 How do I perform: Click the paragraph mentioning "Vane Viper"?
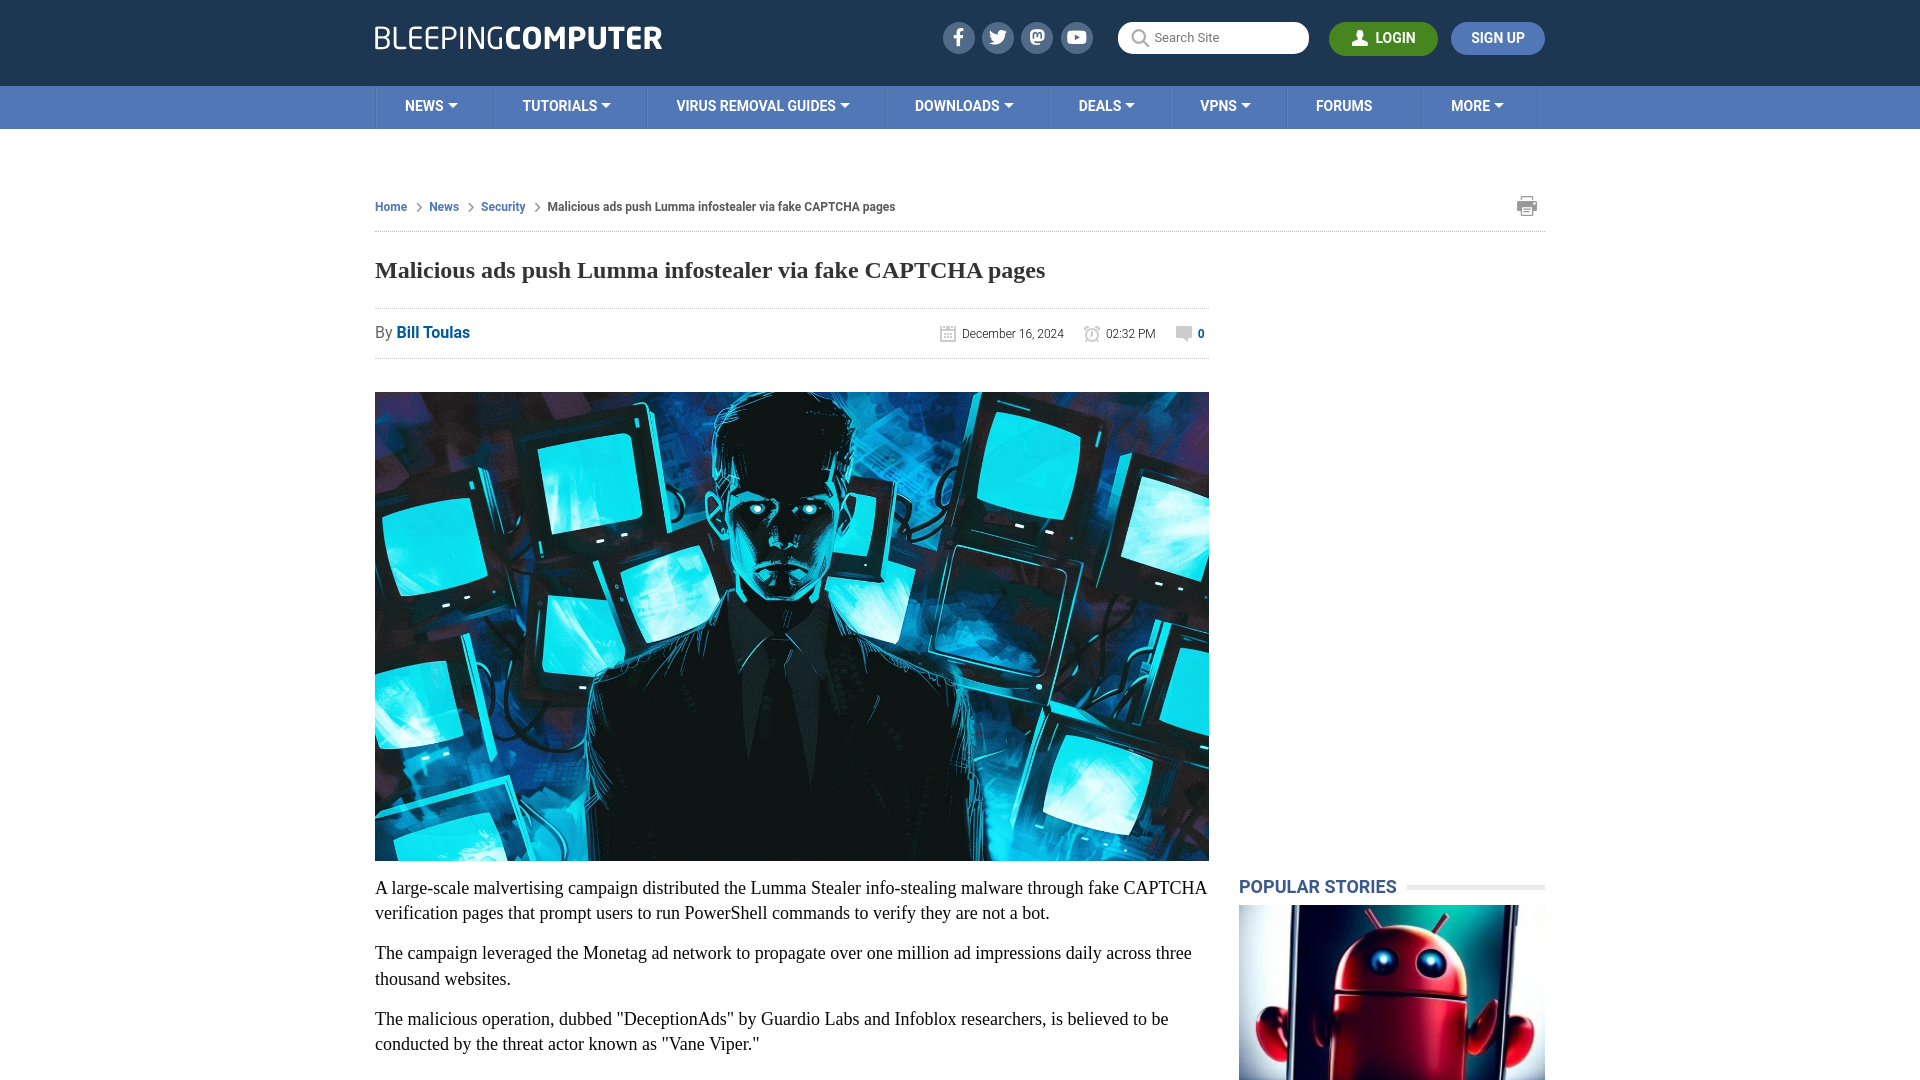click(x=792, y=1031)
